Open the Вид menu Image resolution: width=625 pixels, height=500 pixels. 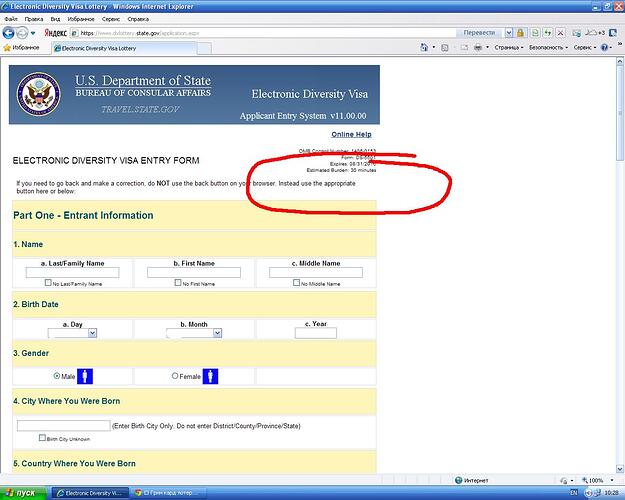(55, 19)
